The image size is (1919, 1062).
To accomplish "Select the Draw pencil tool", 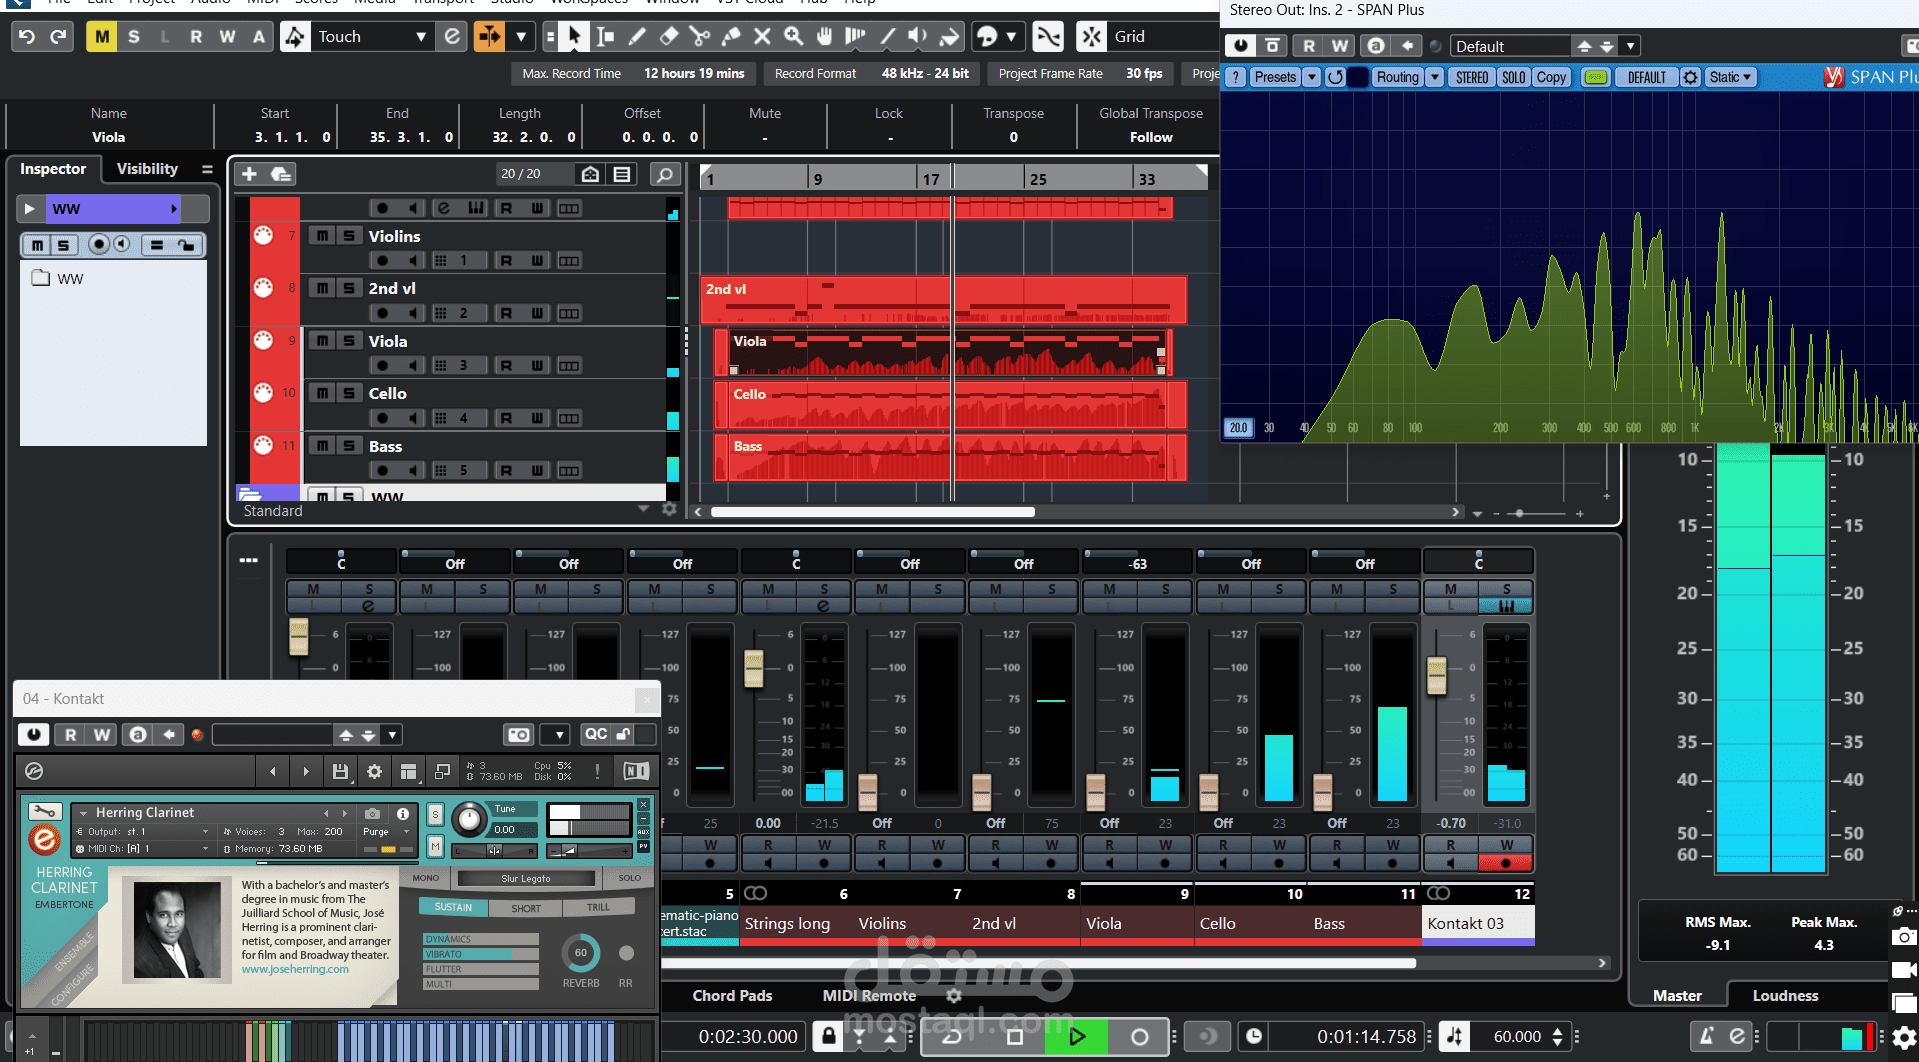I will (x=637, y=37).
